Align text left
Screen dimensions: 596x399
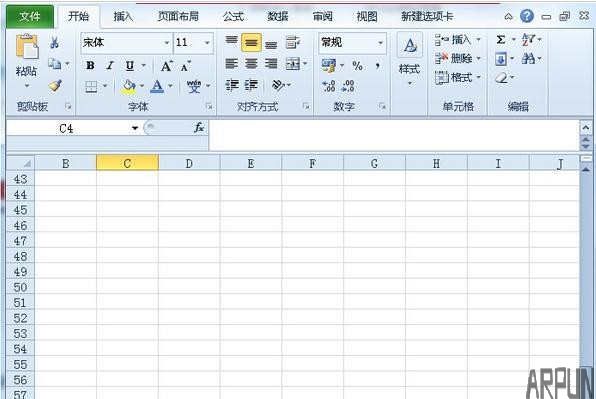(x=231, y=63)
